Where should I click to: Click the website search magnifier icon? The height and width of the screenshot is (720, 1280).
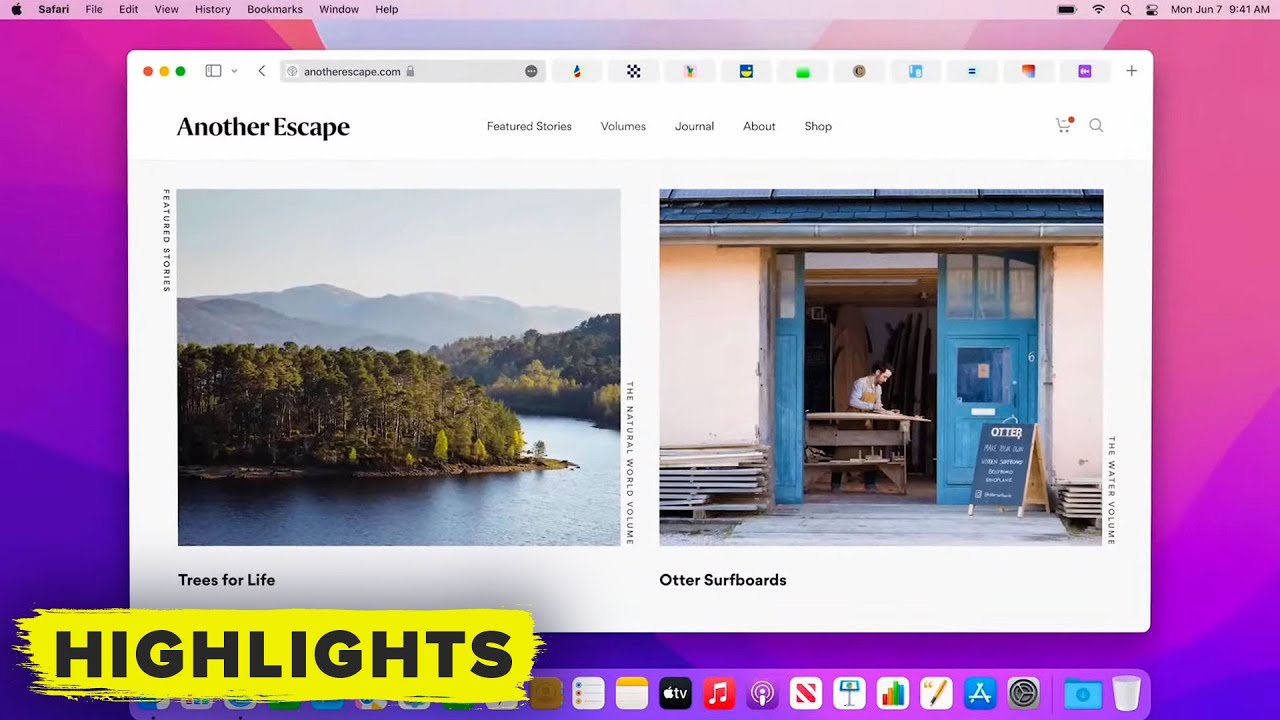pos(1096,125)
